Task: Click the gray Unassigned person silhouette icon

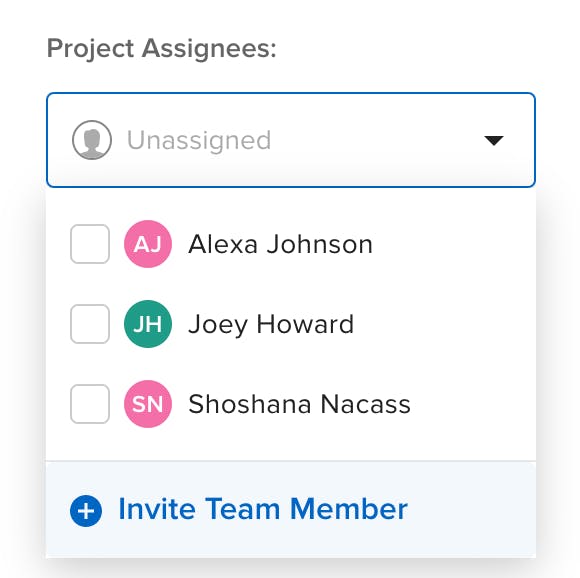Action: 92,140
